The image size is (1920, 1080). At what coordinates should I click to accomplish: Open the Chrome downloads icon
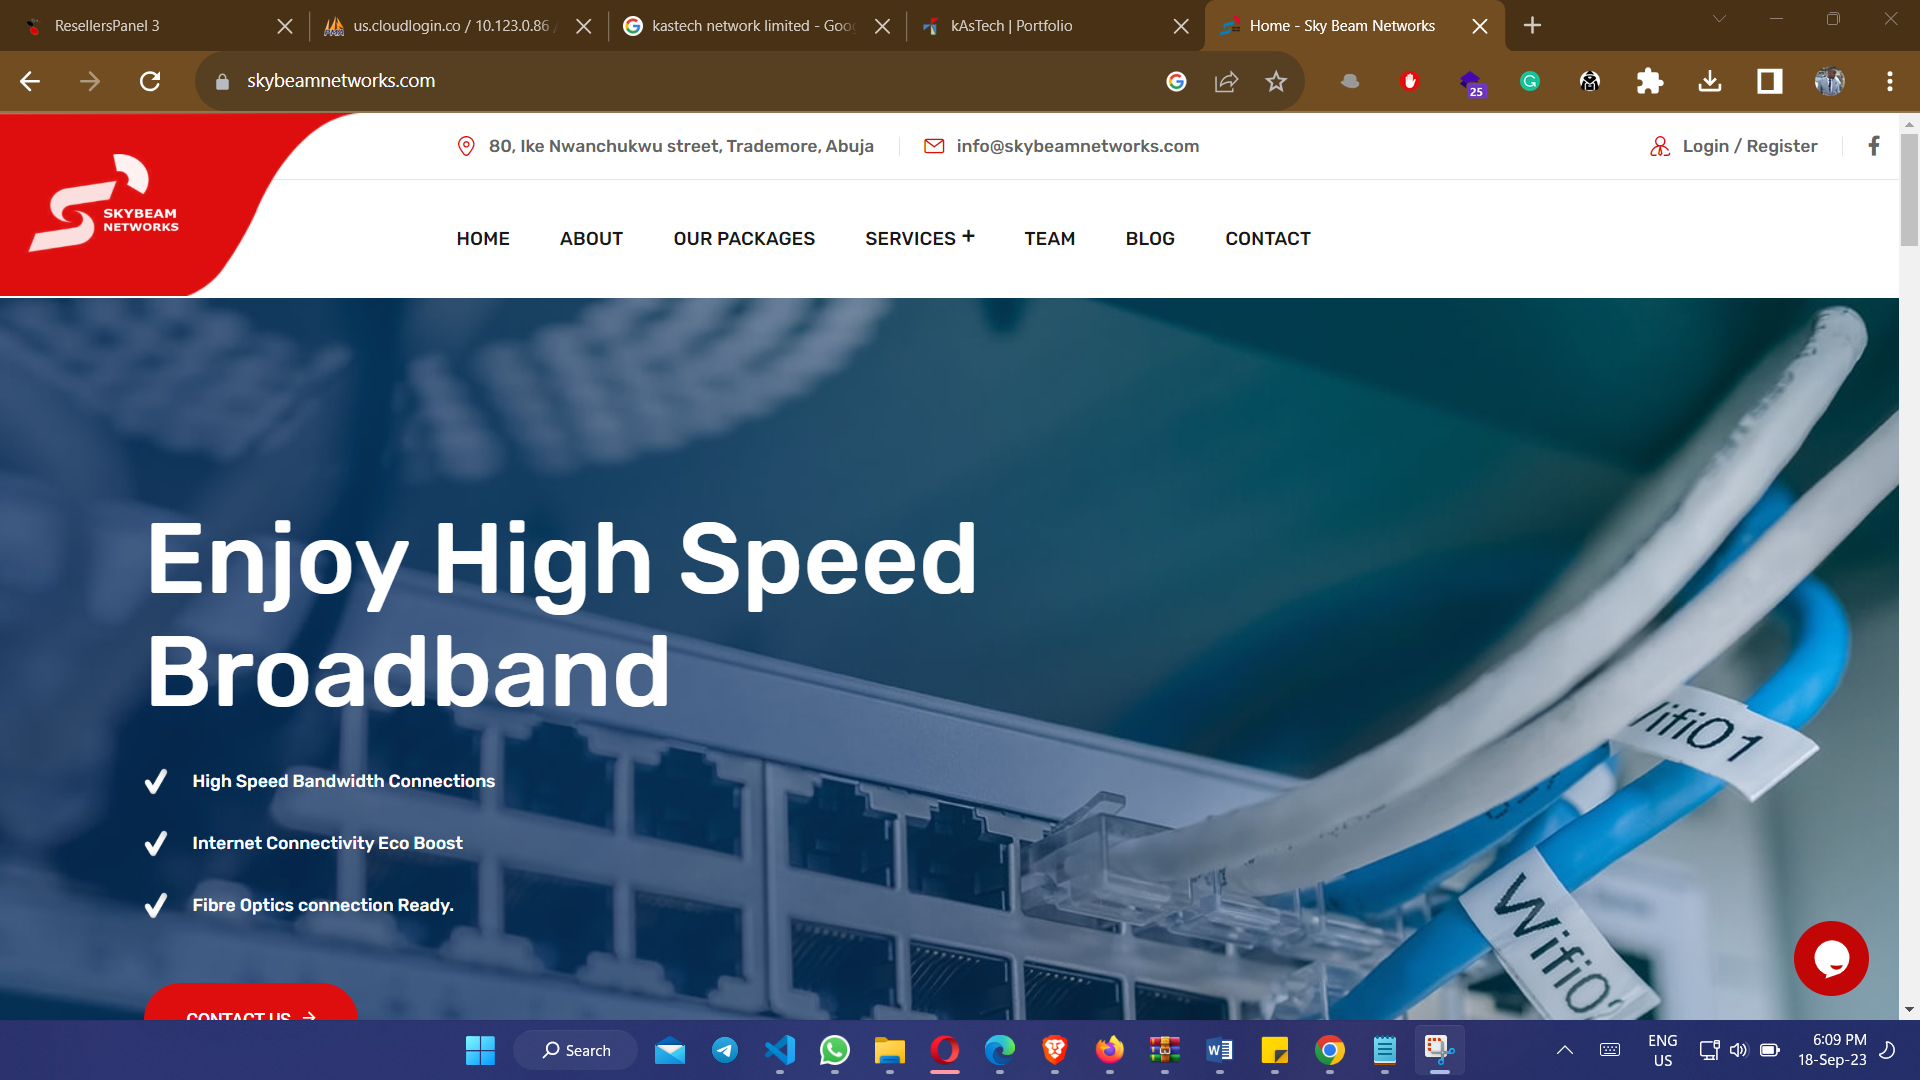coord(1710,81)
